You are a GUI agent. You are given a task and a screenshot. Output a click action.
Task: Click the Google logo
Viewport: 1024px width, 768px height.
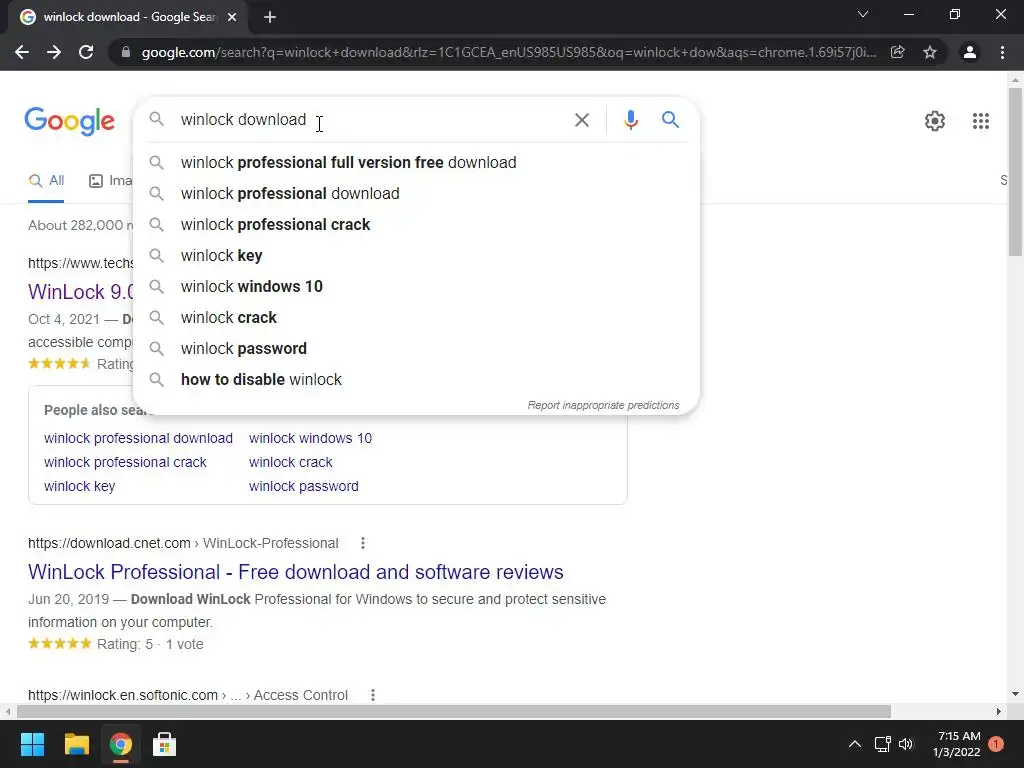pyautogui.click(x=70, y=121)
